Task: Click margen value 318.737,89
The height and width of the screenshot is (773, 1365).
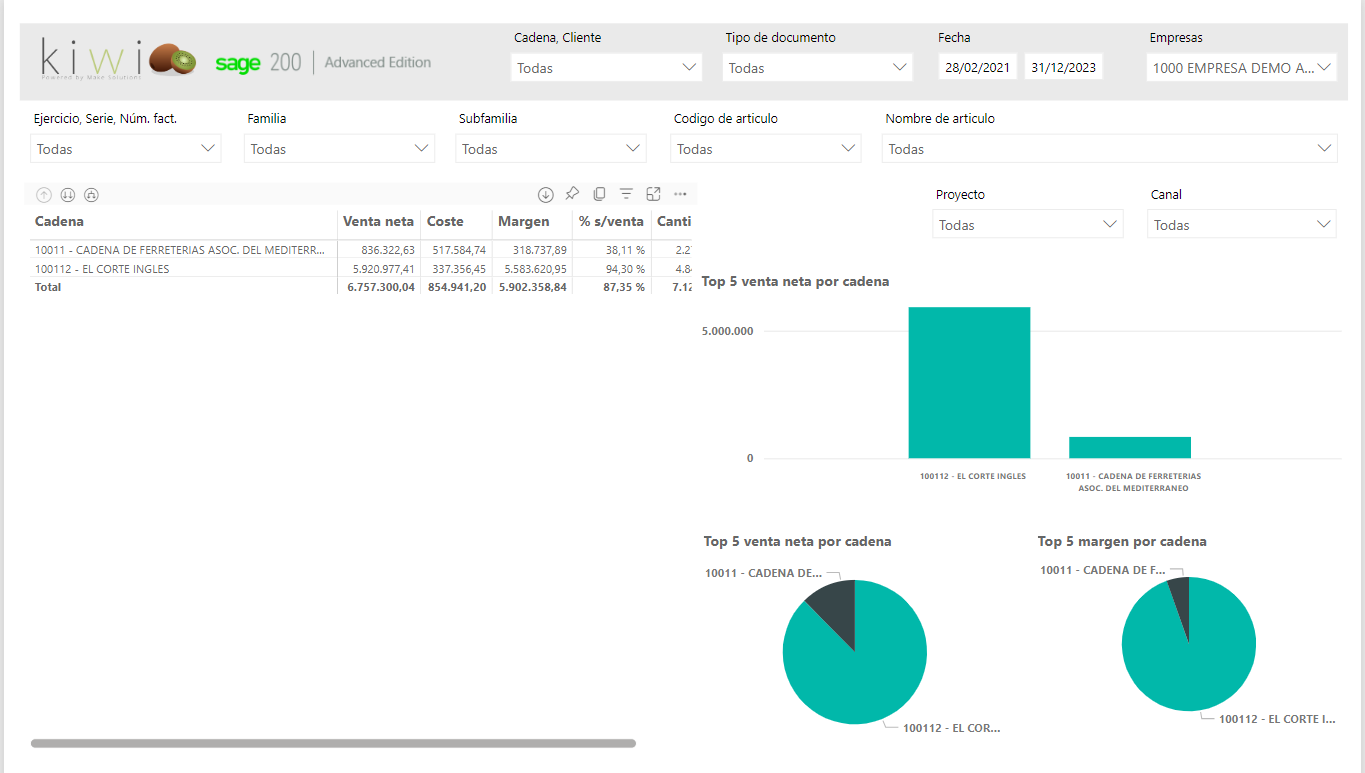Action: 539,250
